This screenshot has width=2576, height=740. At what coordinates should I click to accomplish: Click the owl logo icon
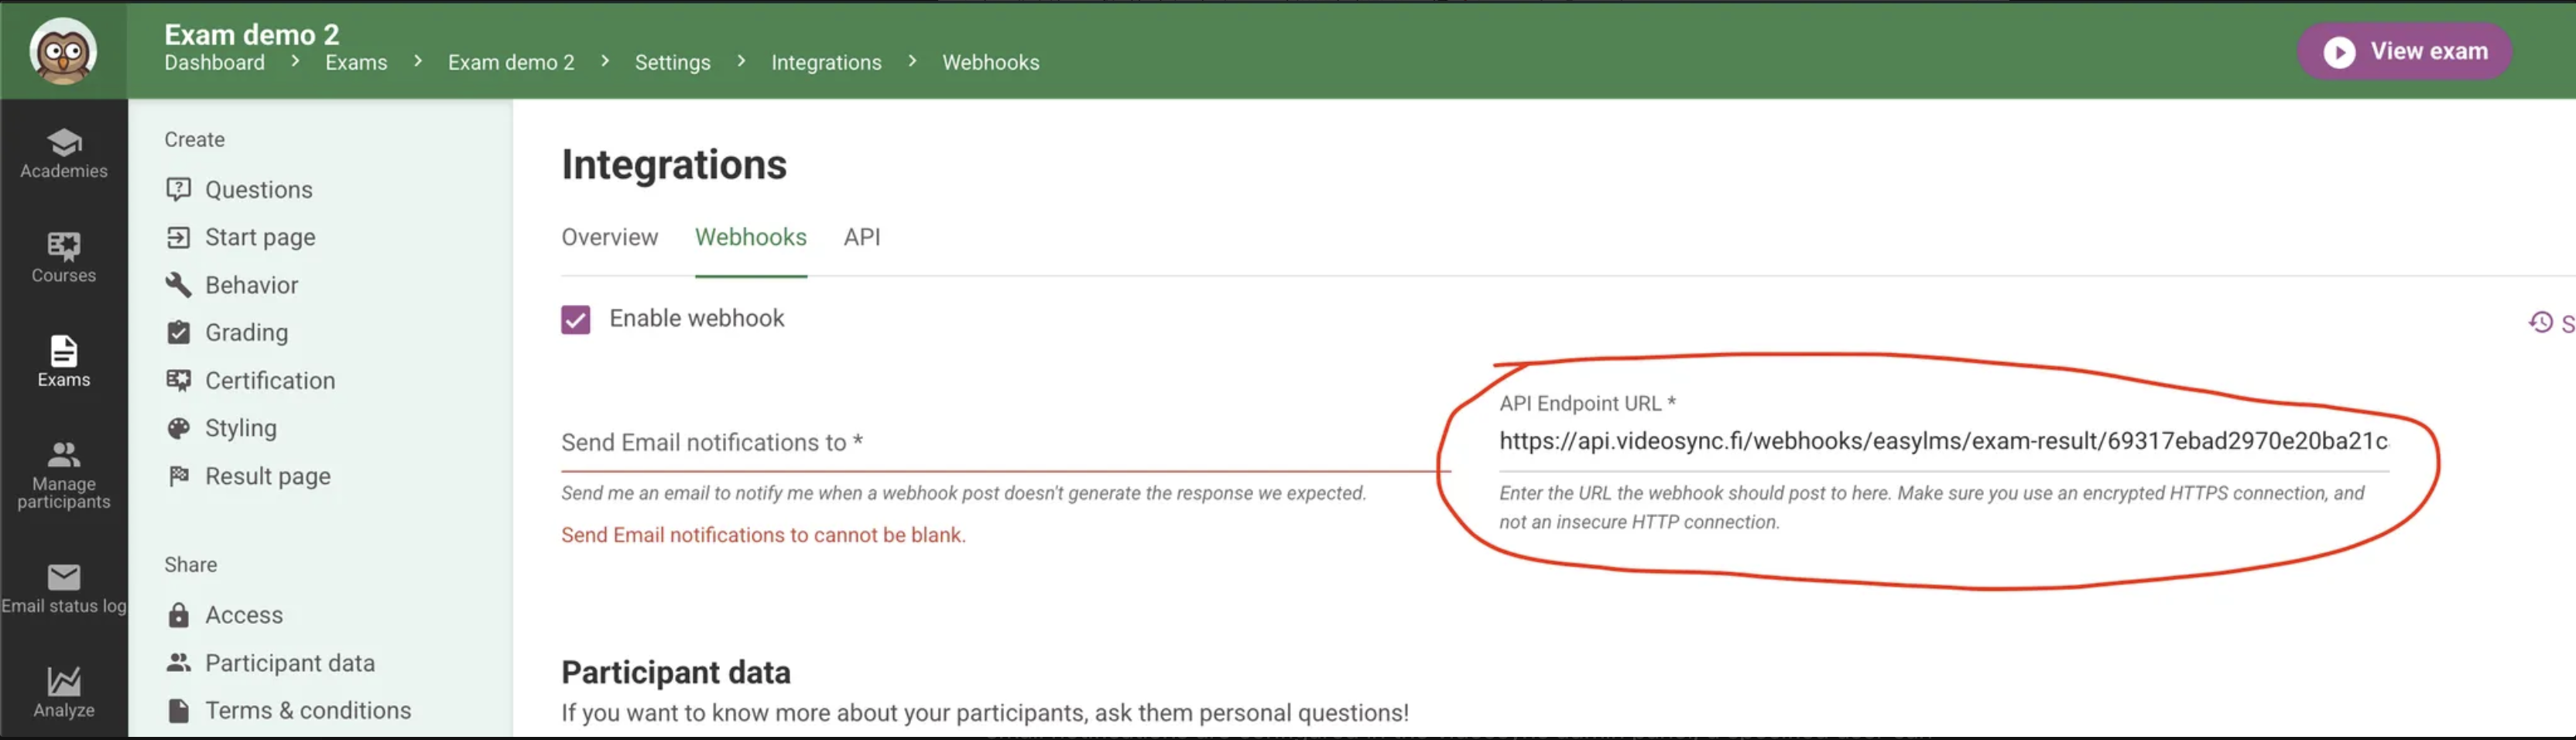pos(63,51)
